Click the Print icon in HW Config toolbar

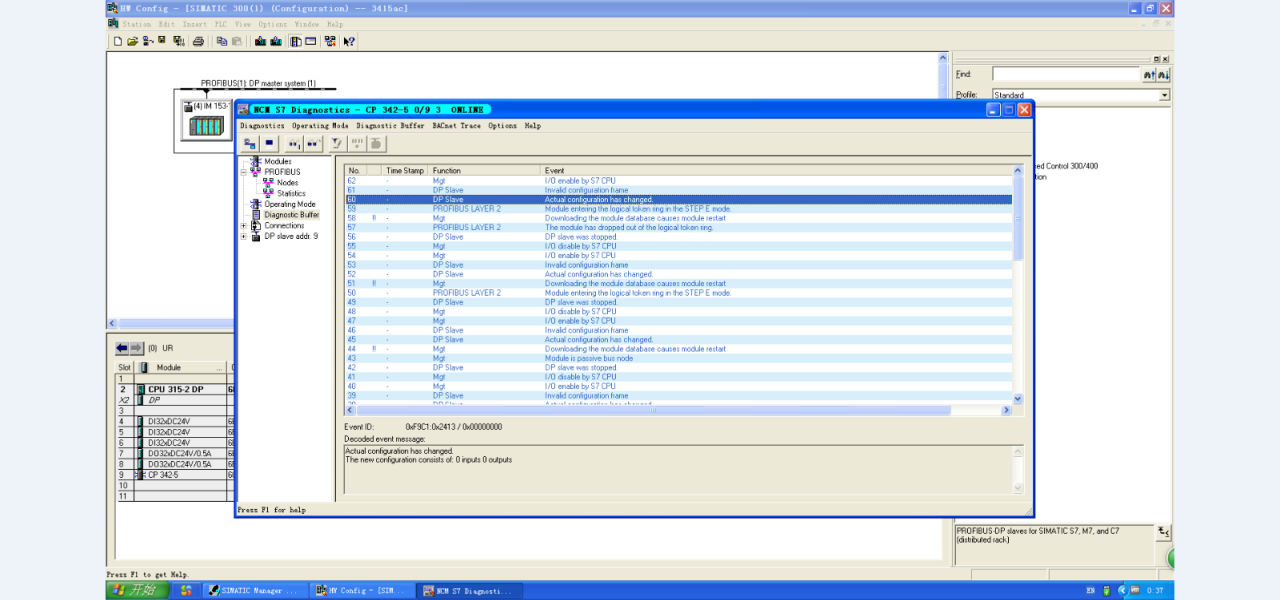tap(198, 41)
